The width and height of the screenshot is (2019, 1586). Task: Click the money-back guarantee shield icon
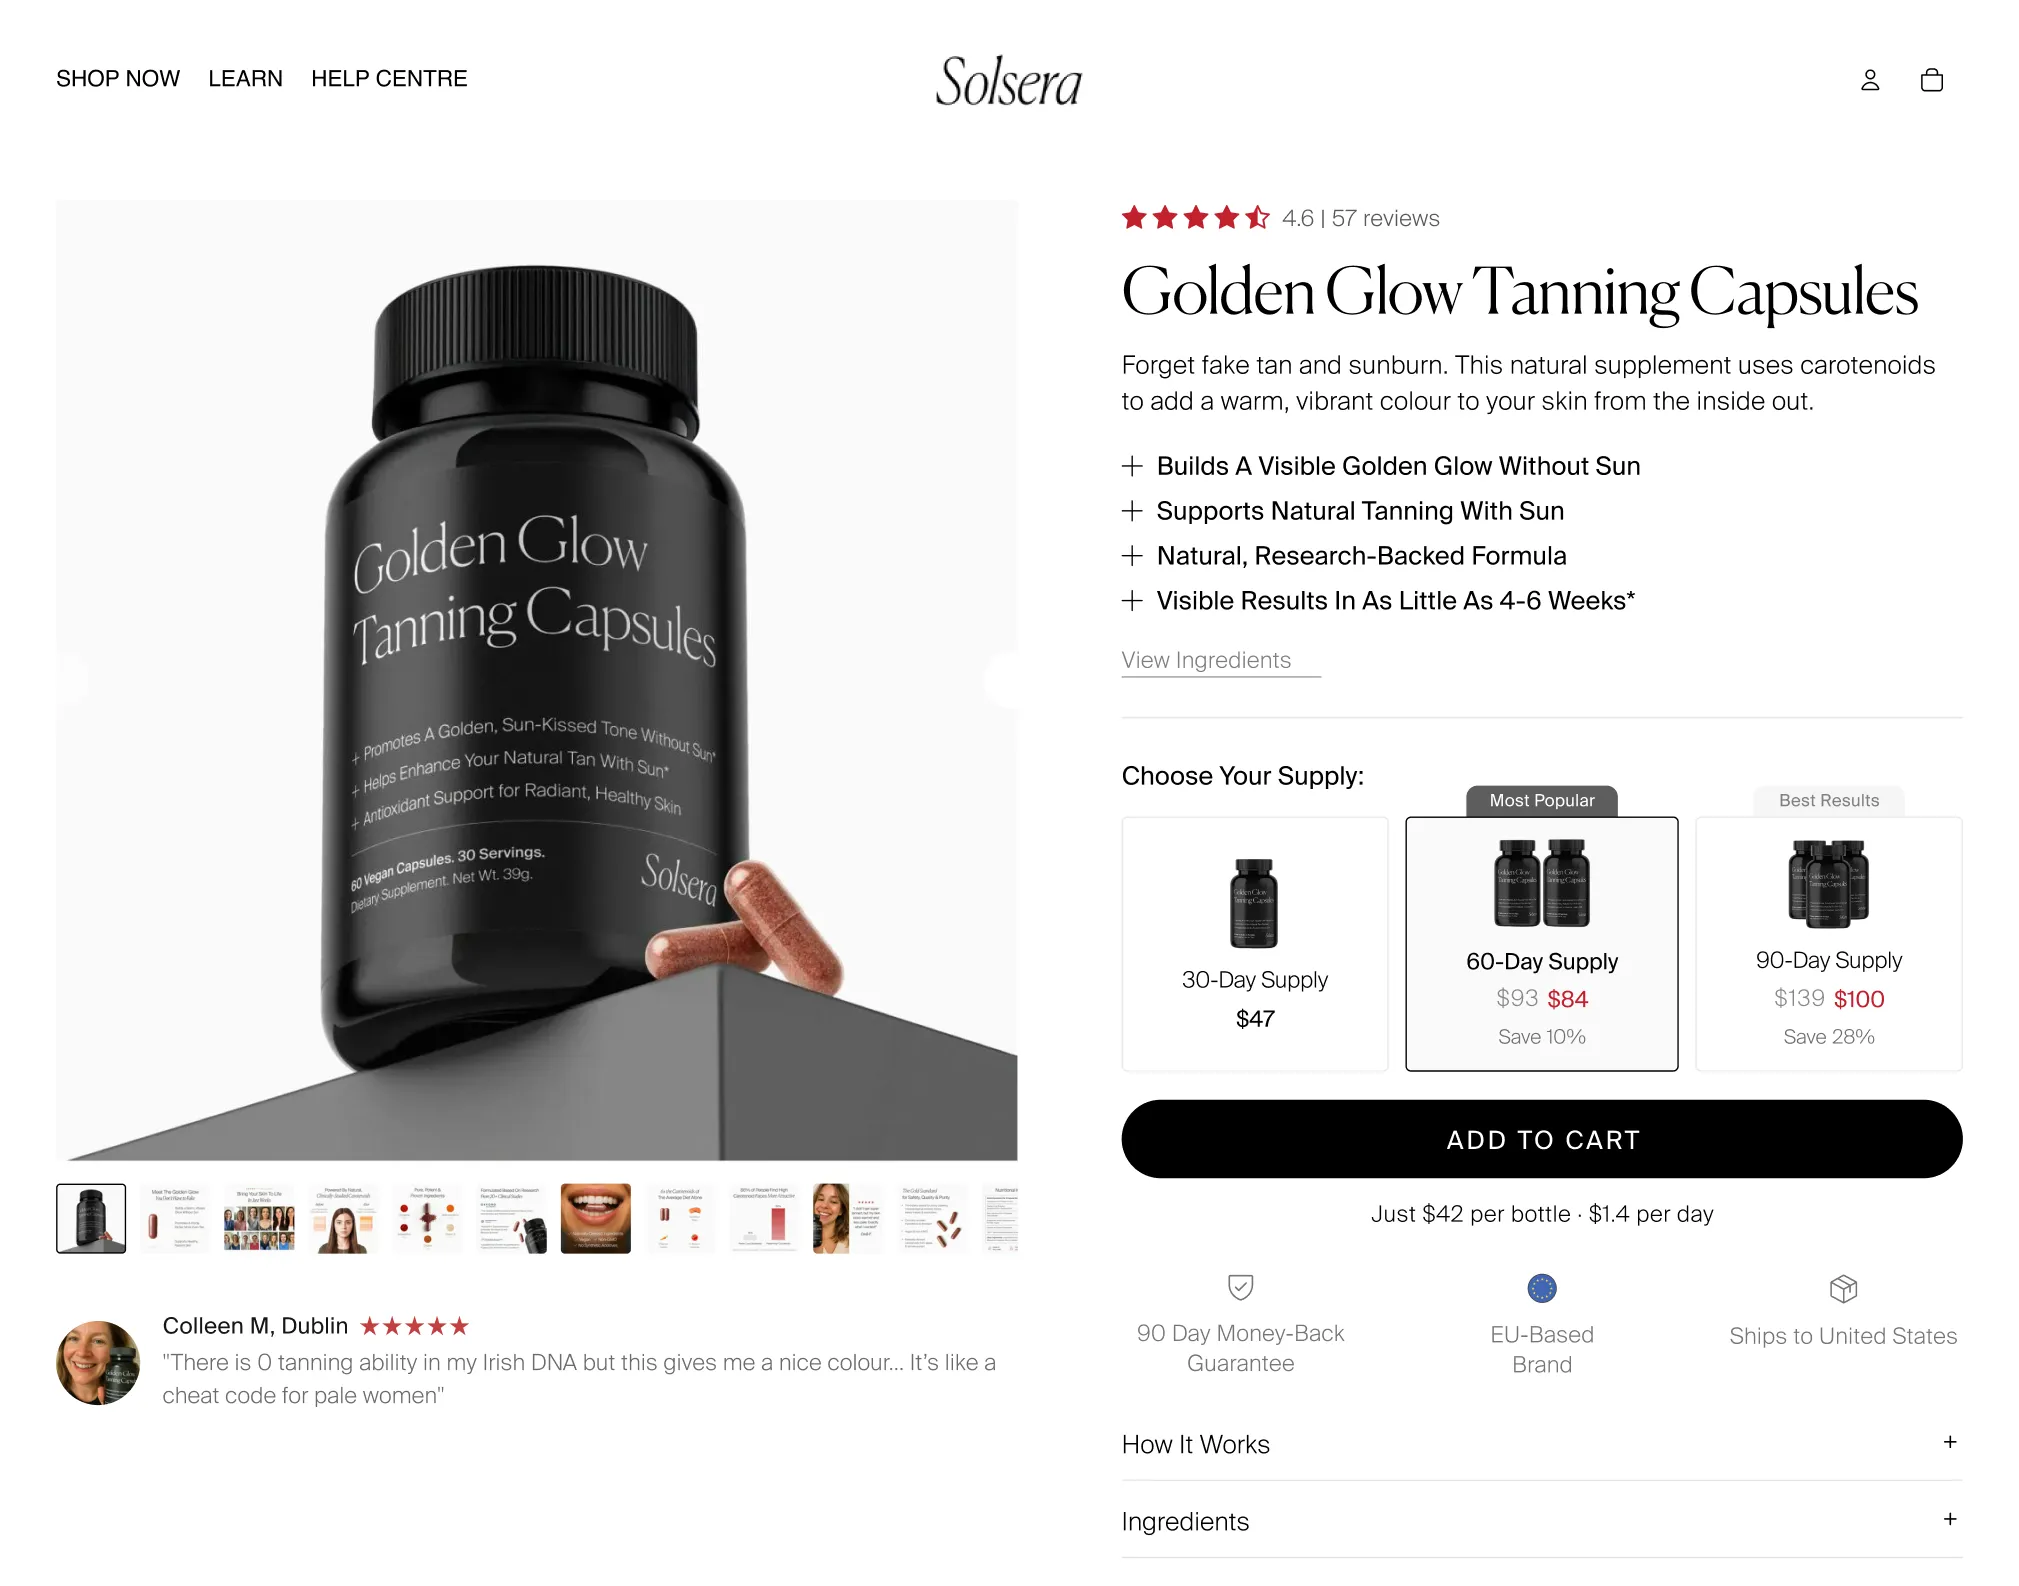1240,1287
